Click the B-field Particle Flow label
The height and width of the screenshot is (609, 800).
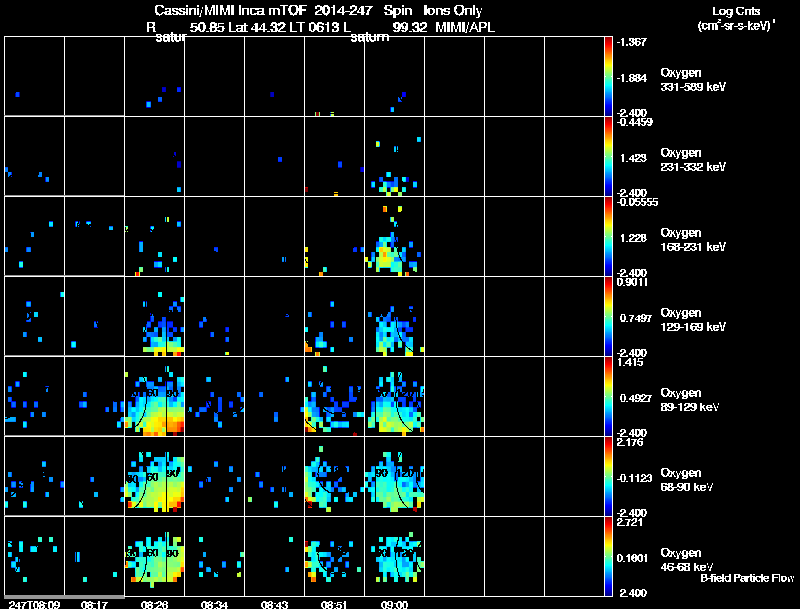747,578
